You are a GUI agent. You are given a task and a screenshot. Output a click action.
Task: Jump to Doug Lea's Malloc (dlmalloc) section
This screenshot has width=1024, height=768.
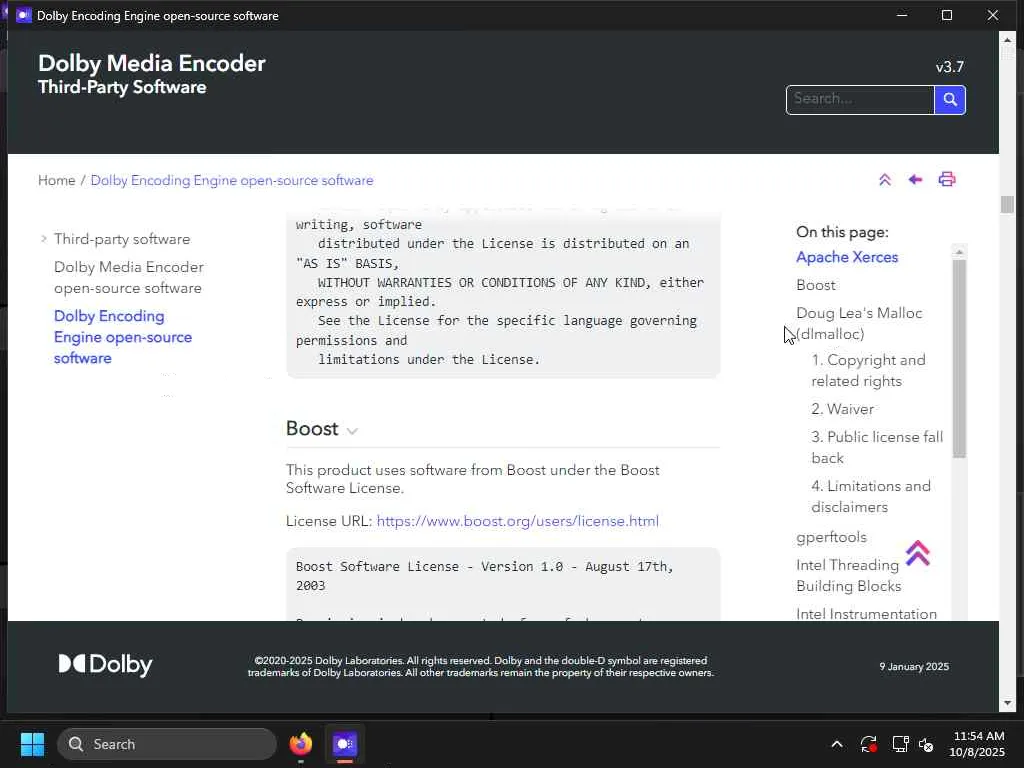(x=859, y=323)
